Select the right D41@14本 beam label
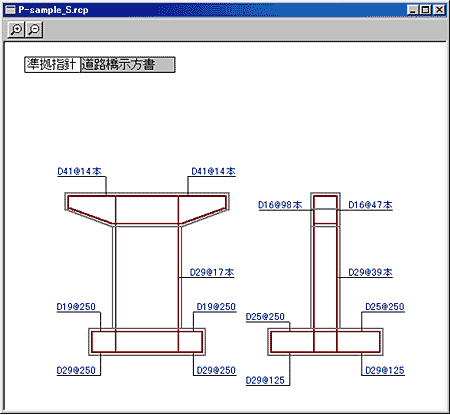 213,171
